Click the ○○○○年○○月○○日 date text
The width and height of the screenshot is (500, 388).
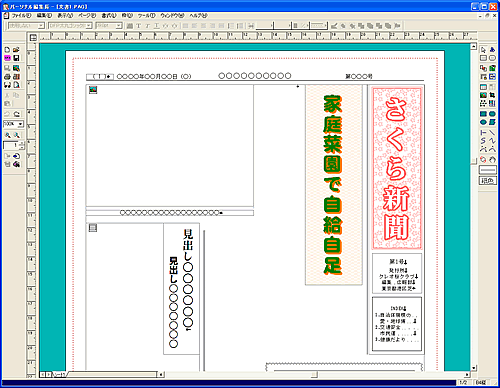tap(154, 76)
